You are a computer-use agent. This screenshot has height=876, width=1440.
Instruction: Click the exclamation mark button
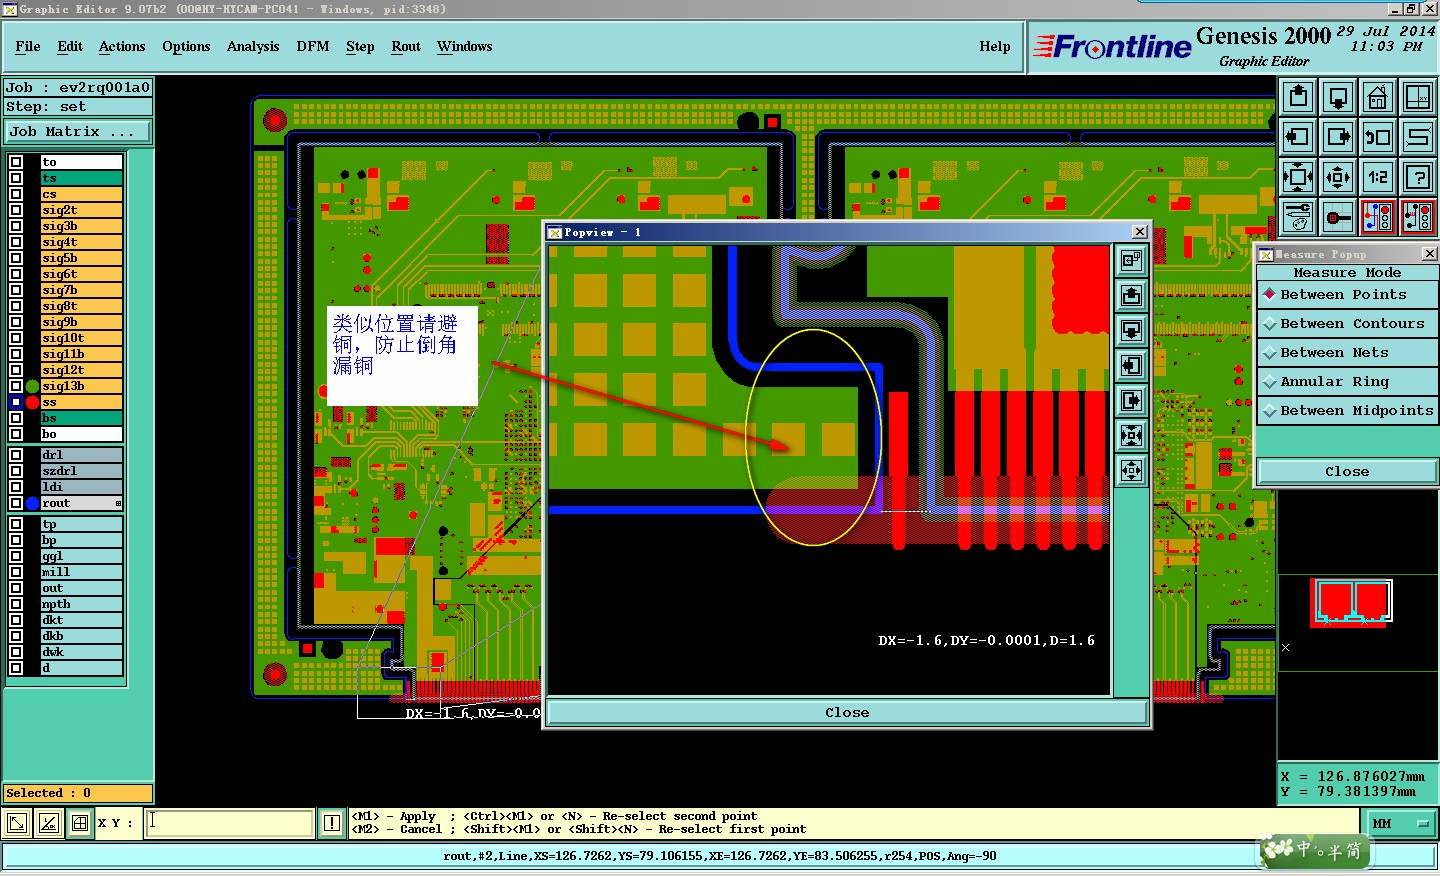(332, 823)
